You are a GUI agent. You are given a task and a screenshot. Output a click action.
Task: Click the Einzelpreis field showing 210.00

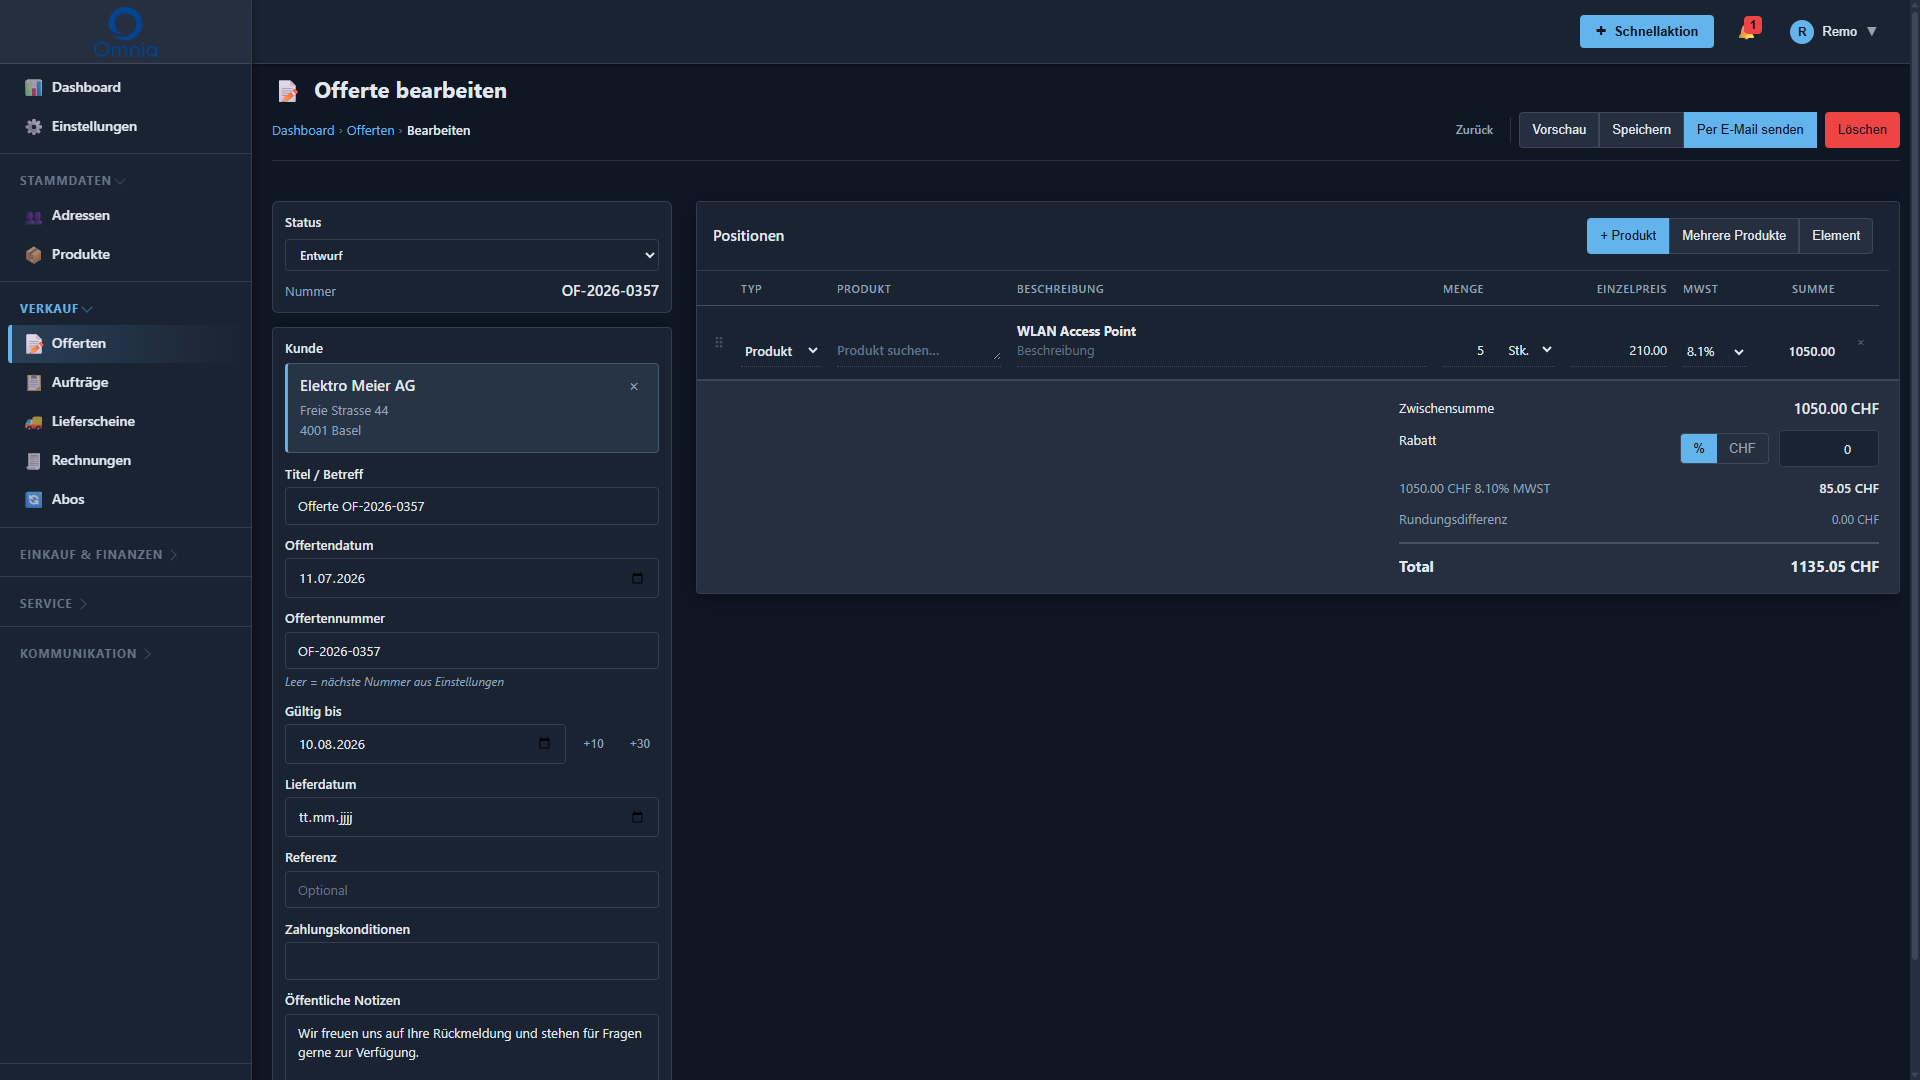[1619, 351]
